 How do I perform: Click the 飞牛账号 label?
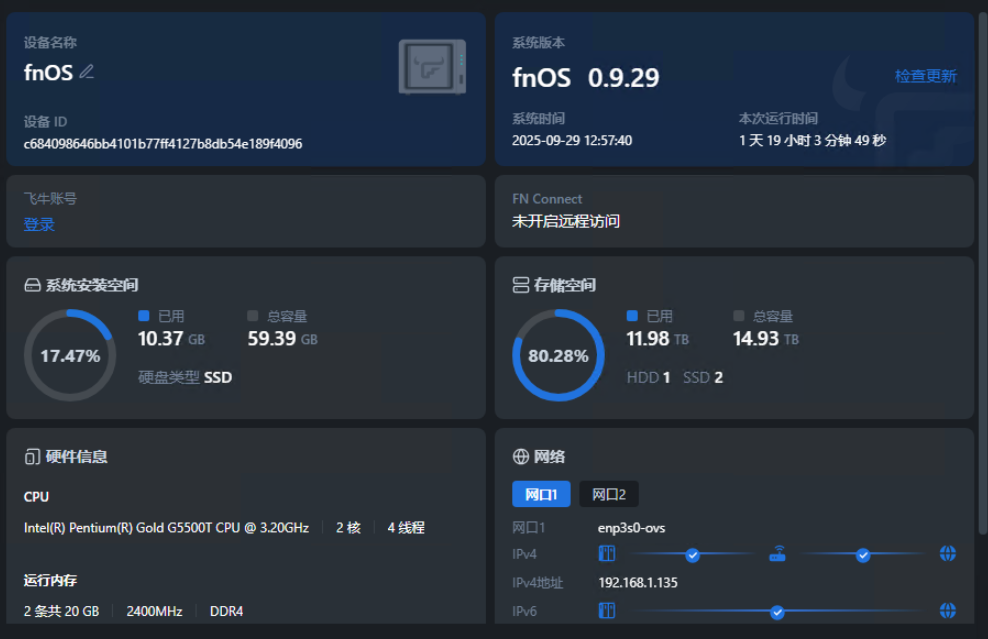pos(50,199)
